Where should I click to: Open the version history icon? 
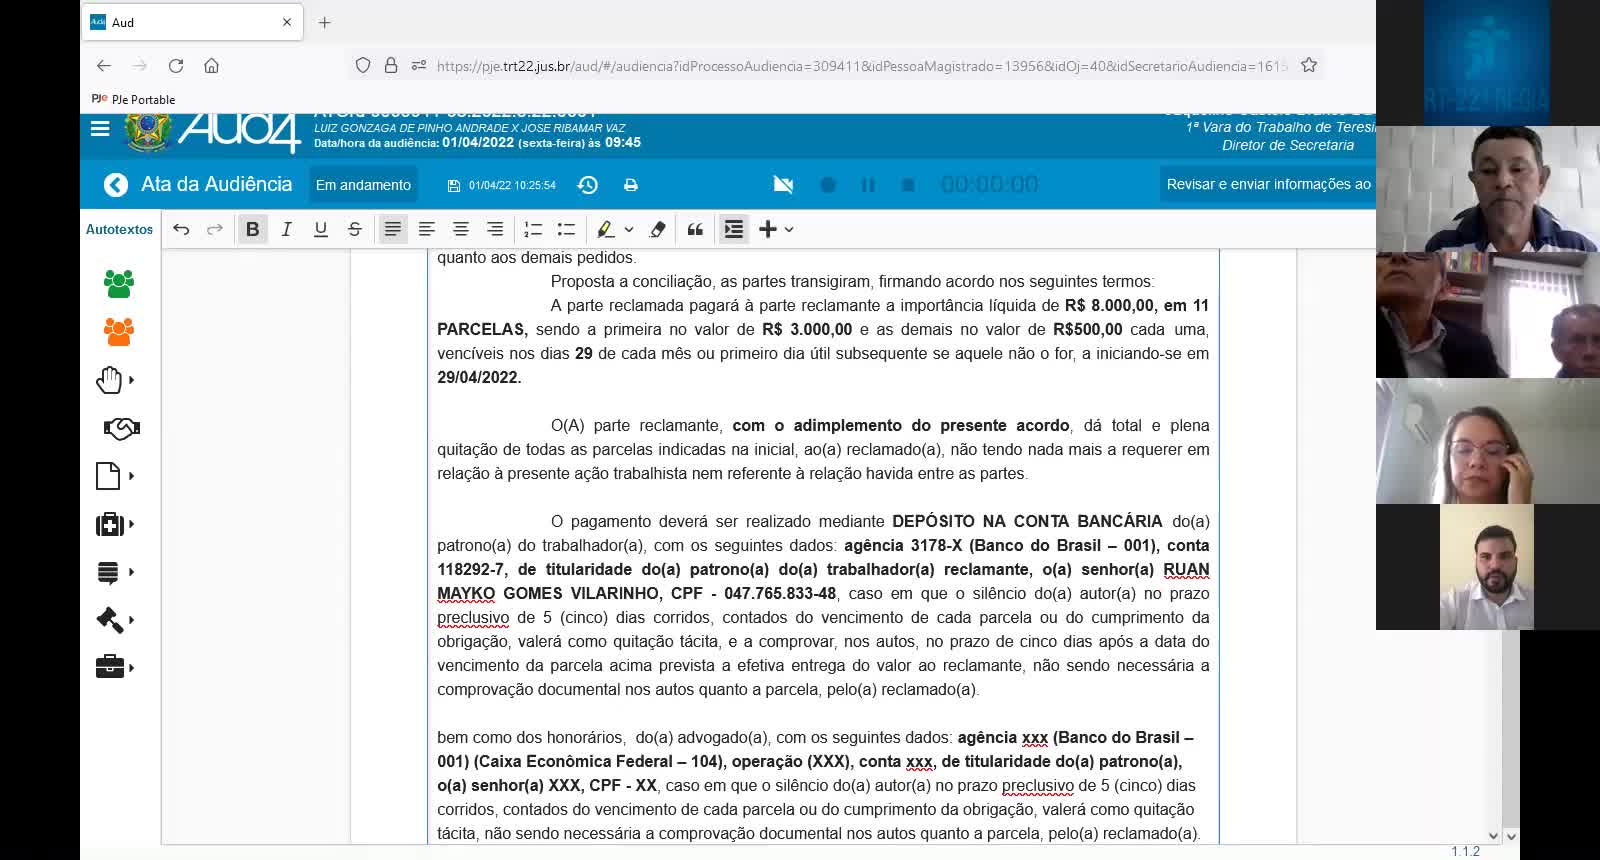coord(588,185)
